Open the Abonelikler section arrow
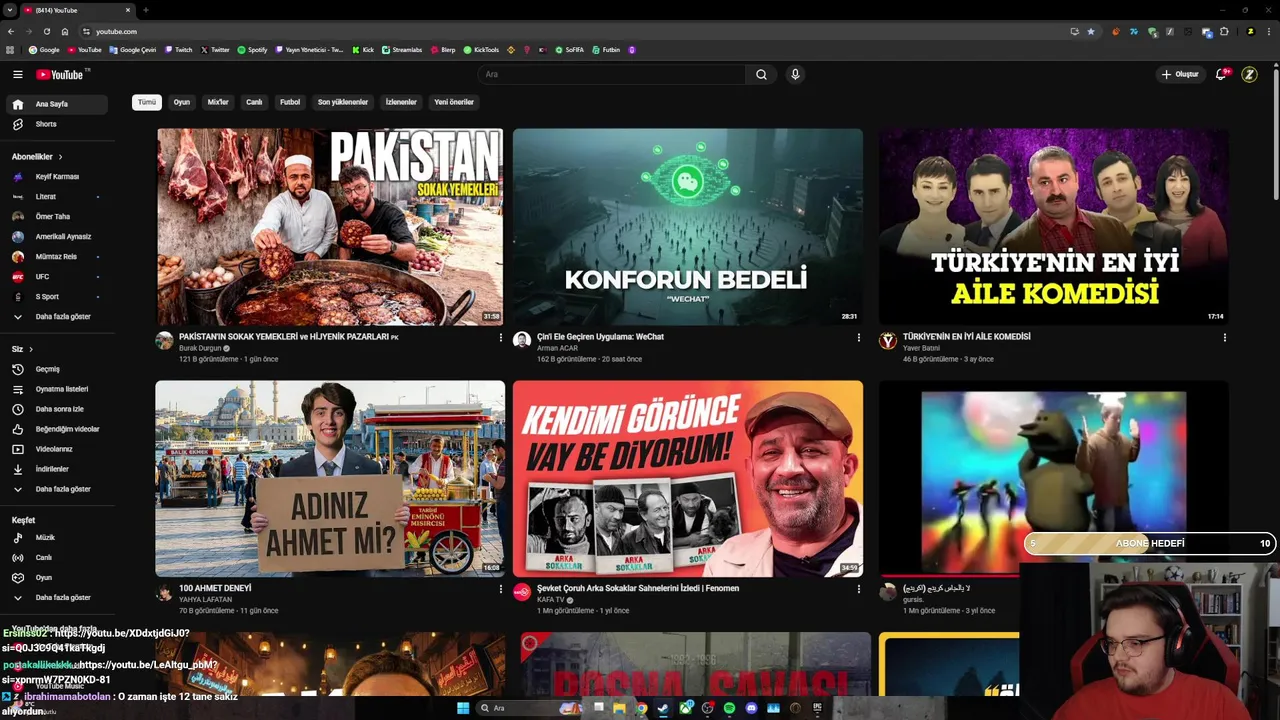The width and height of the screenshot is (1280, 720). (x=60, y=157)
